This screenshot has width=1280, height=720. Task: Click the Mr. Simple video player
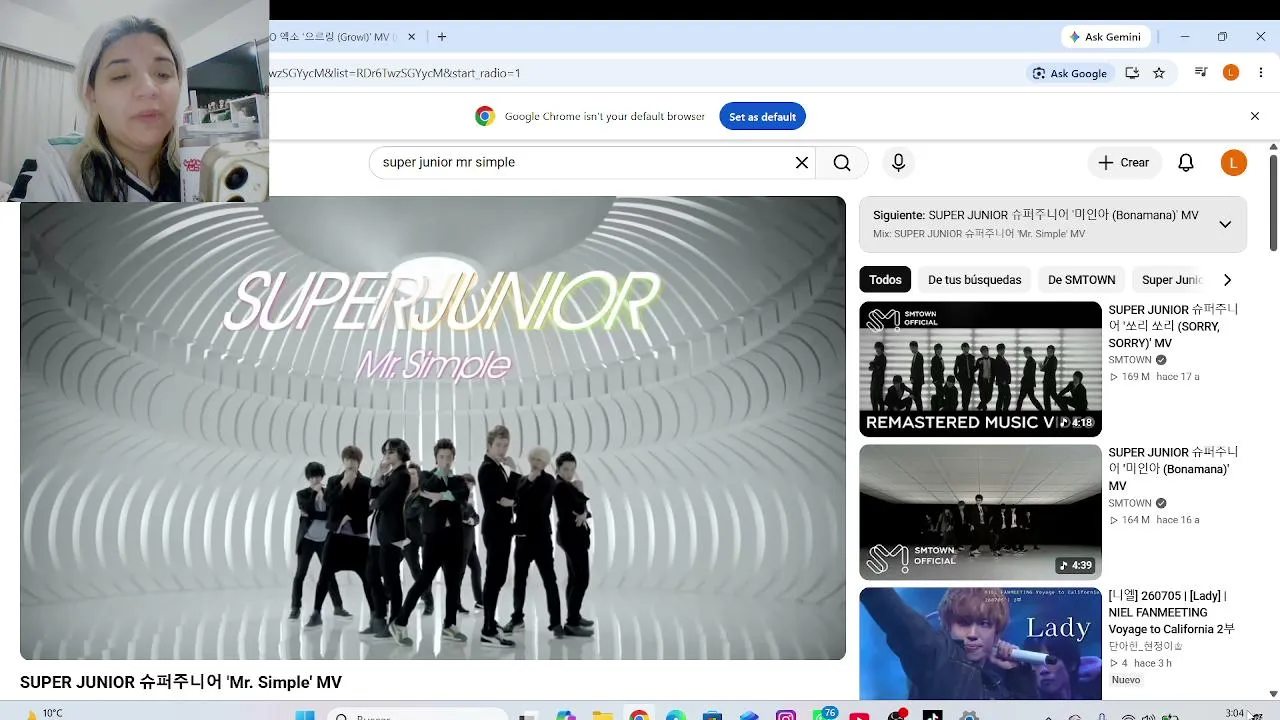(433, 428)
